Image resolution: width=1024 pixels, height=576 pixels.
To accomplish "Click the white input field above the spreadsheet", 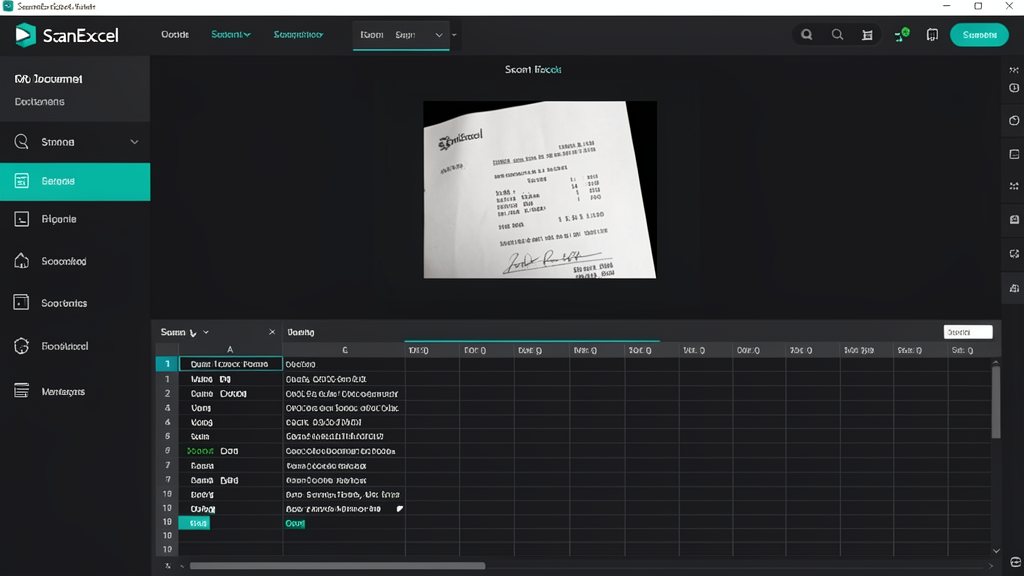I will pos(968,332).
